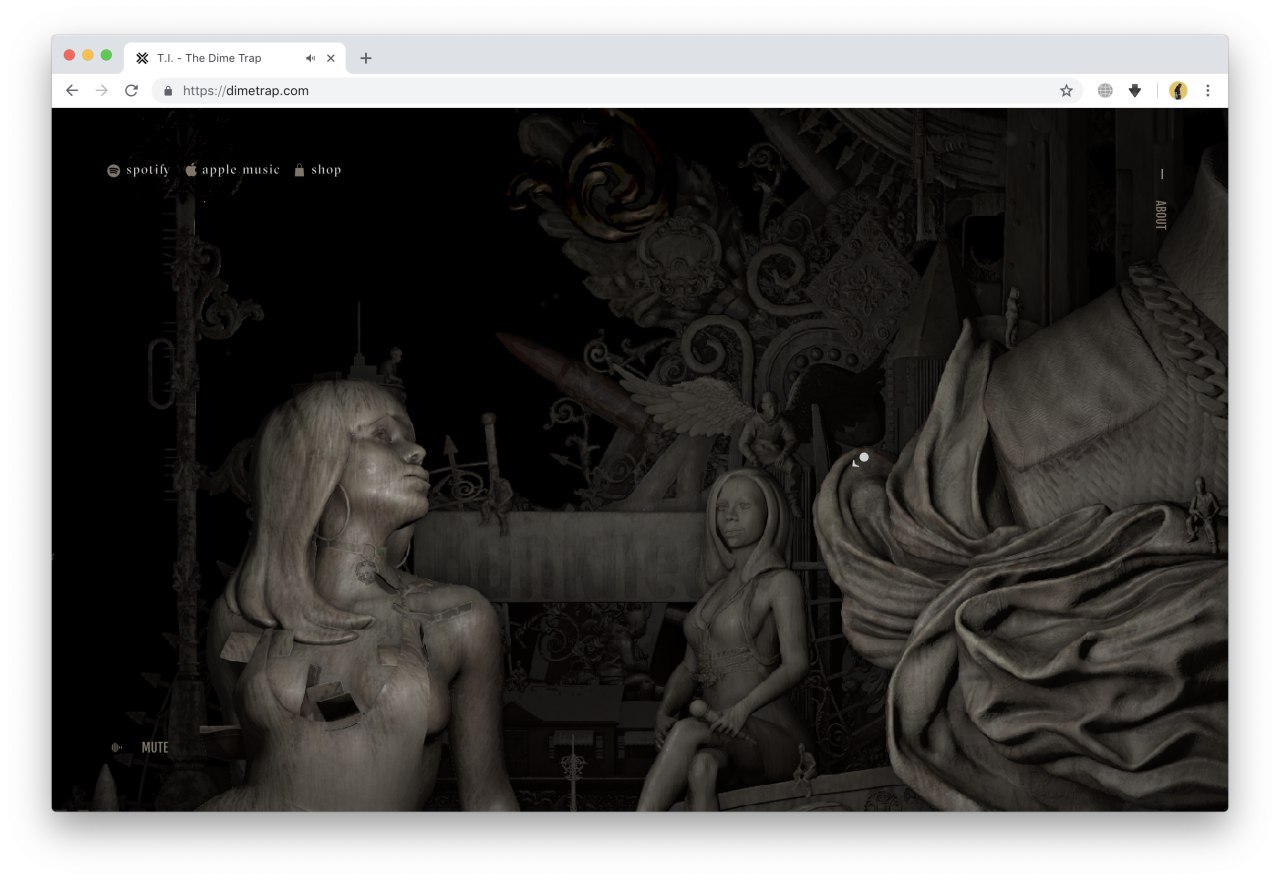Mute tab via the speaker icon
The width and height of the screenshot is (1280, 880).
click(x=311, y=58)
